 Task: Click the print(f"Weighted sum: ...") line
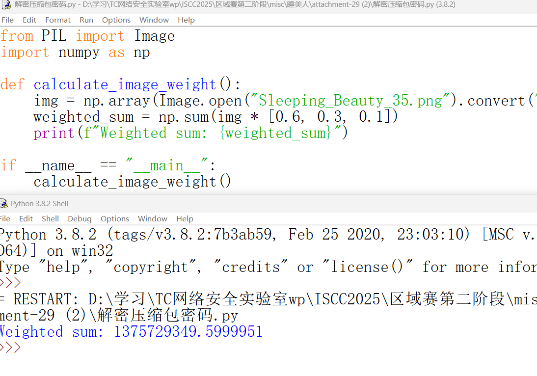(x=191, y=133)
